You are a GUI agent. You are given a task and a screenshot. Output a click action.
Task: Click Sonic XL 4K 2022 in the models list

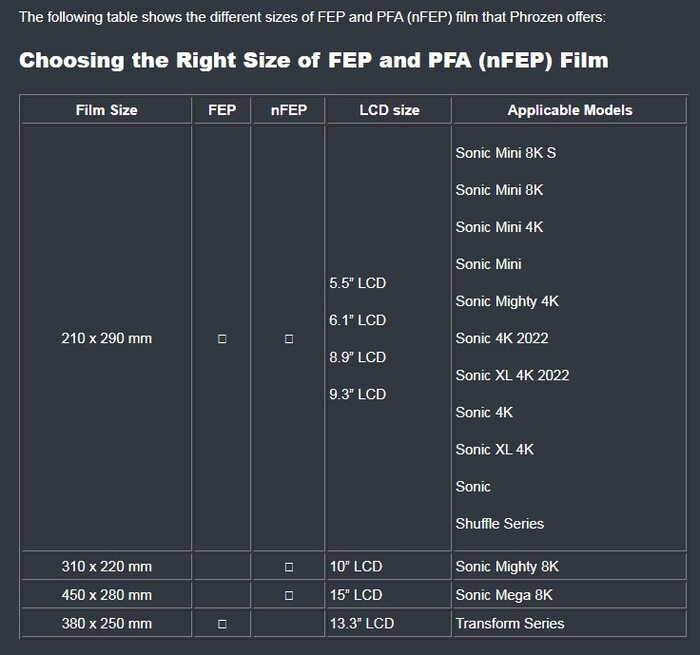(512, 375)
